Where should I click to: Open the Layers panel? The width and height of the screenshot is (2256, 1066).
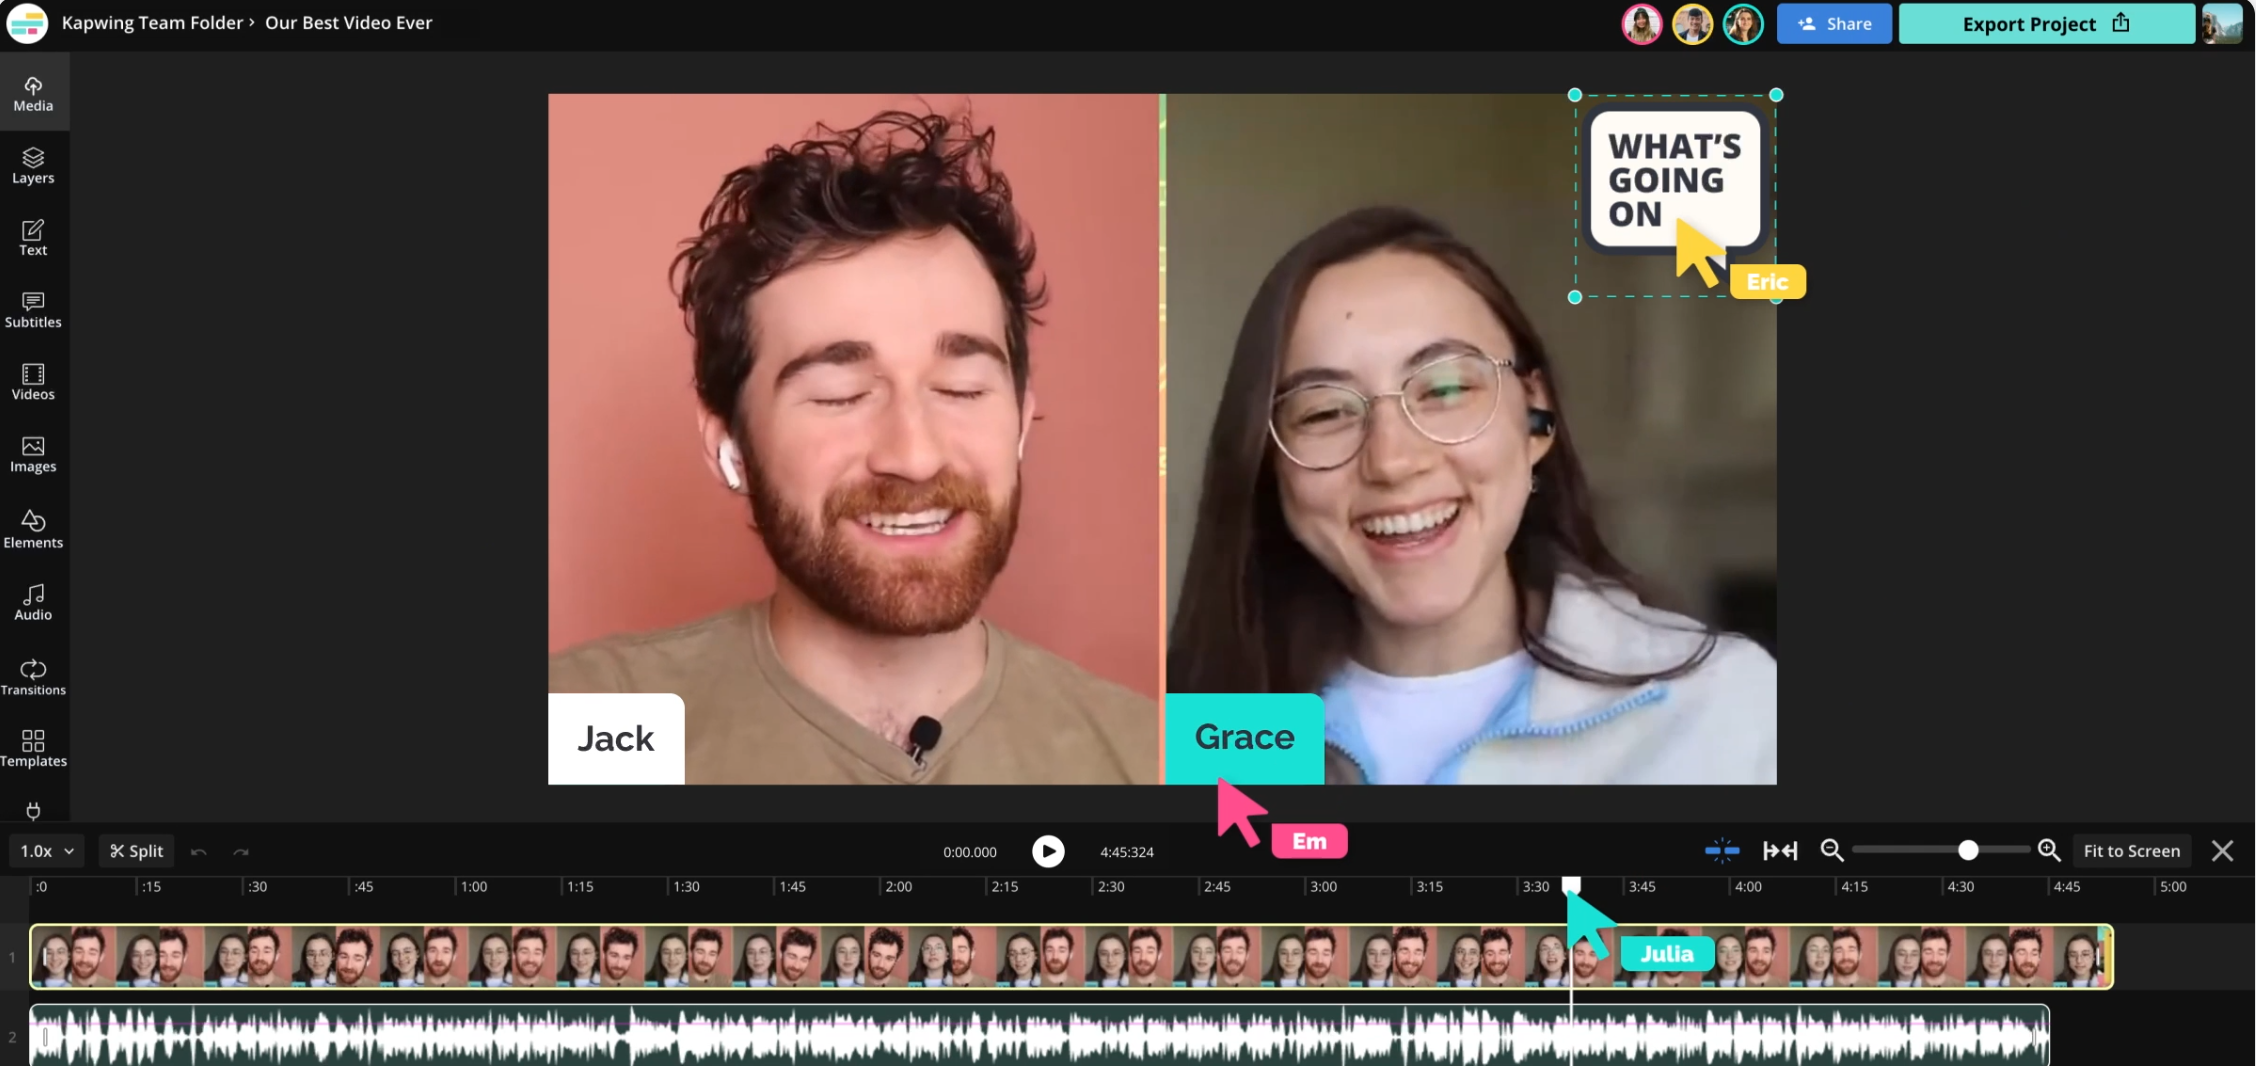click(x=33, y=166)
